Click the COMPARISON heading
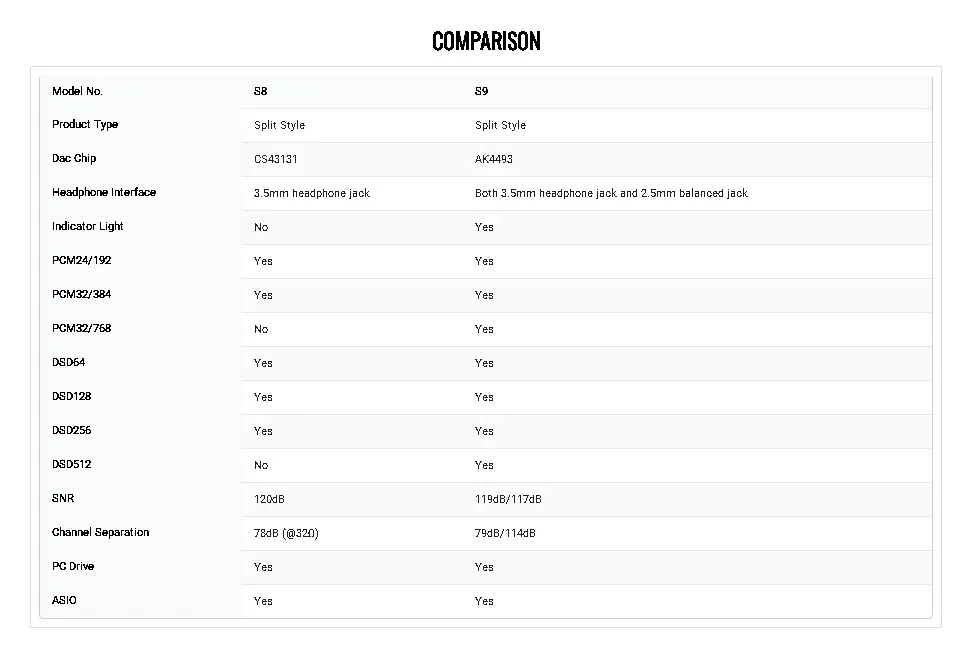The height and width of the screenshot is (646, 974). [486, 42]
